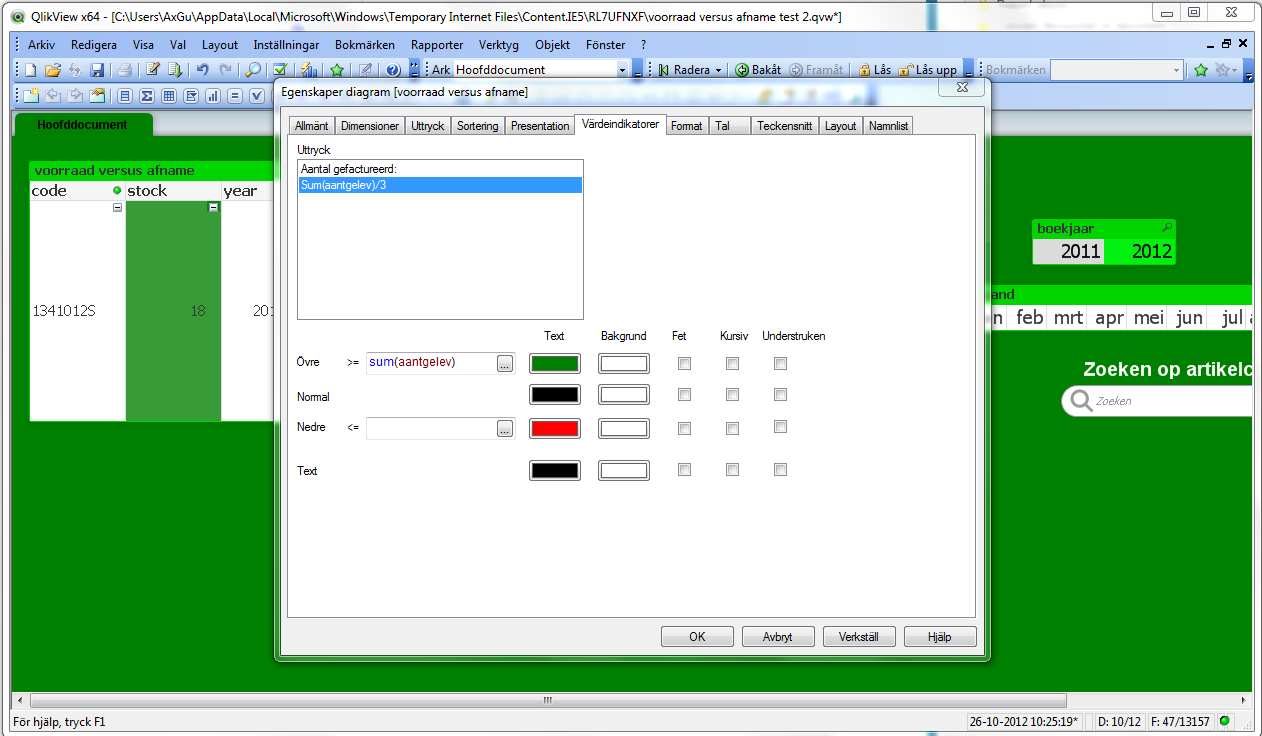
Task: Check Fet for the Övre row
Action: tap(684, 364)
